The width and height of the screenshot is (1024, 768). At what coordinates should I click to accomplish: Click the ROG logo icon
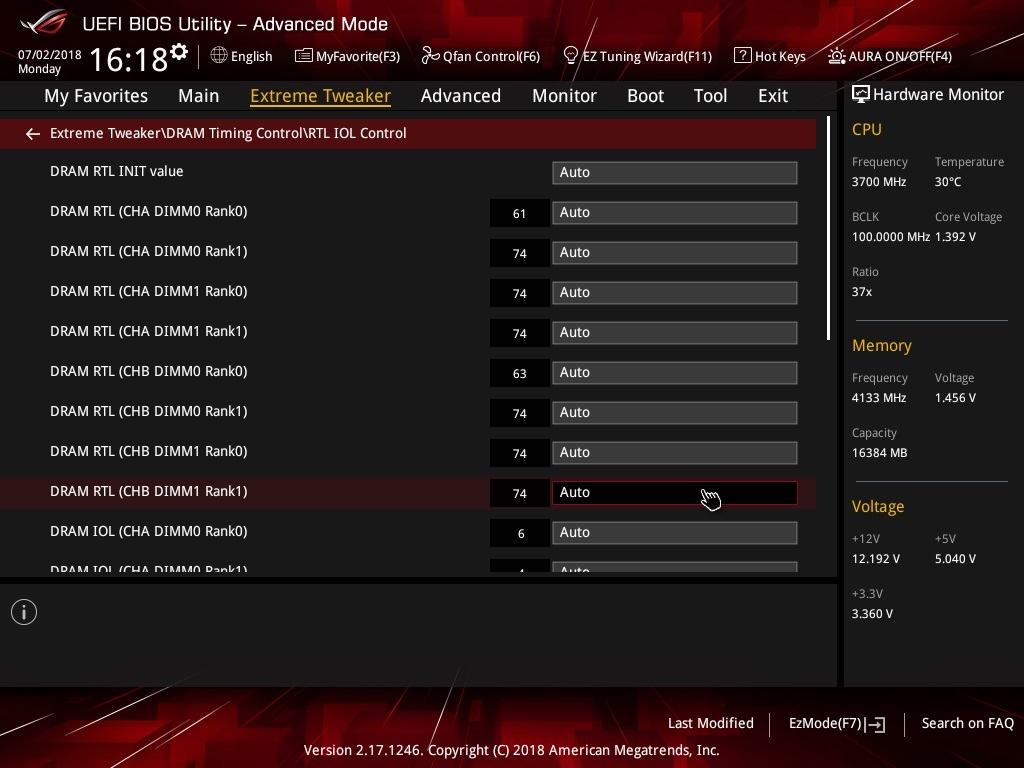(x=43, y=23)
